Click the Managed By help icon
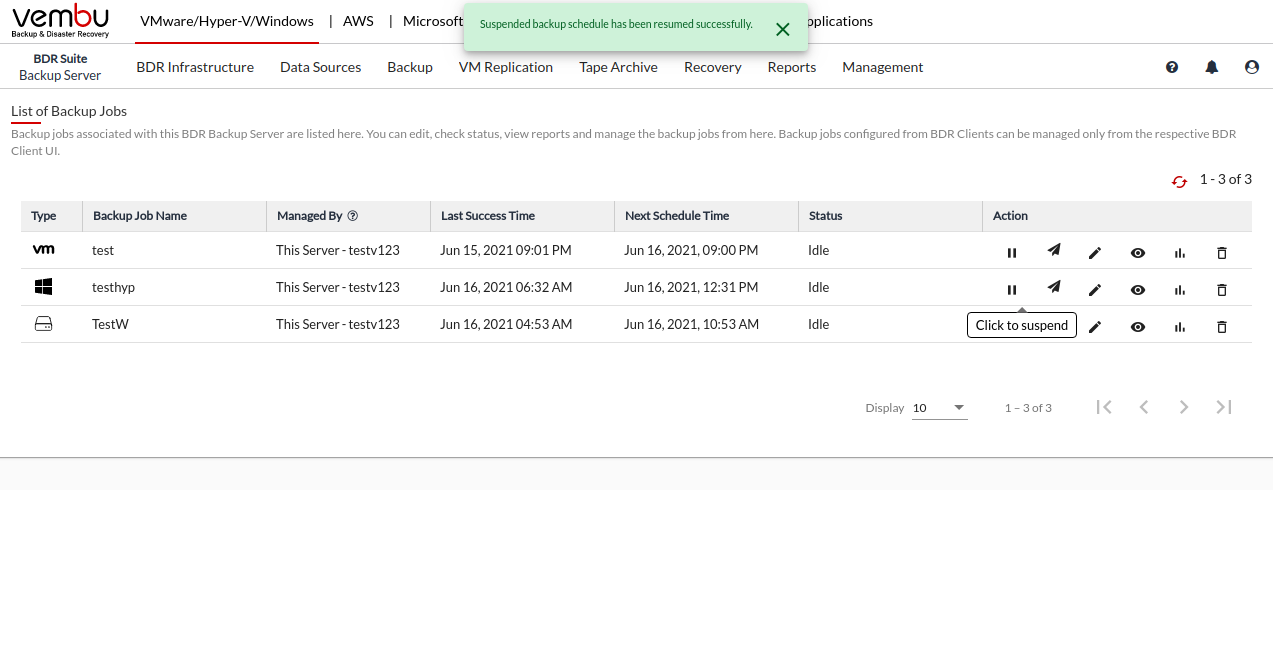Viewport: 1273px width, 668px height. pyautogui.click(x=353, y=216)
